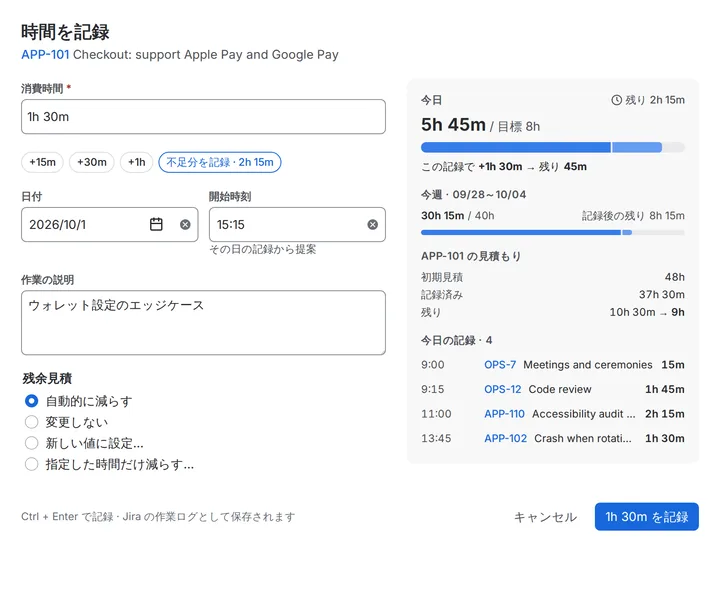Viewport: 720px width, 614px height.
Task: Add one hour with +1h chip
Action: pyautogui.click(x=136, y=162)
